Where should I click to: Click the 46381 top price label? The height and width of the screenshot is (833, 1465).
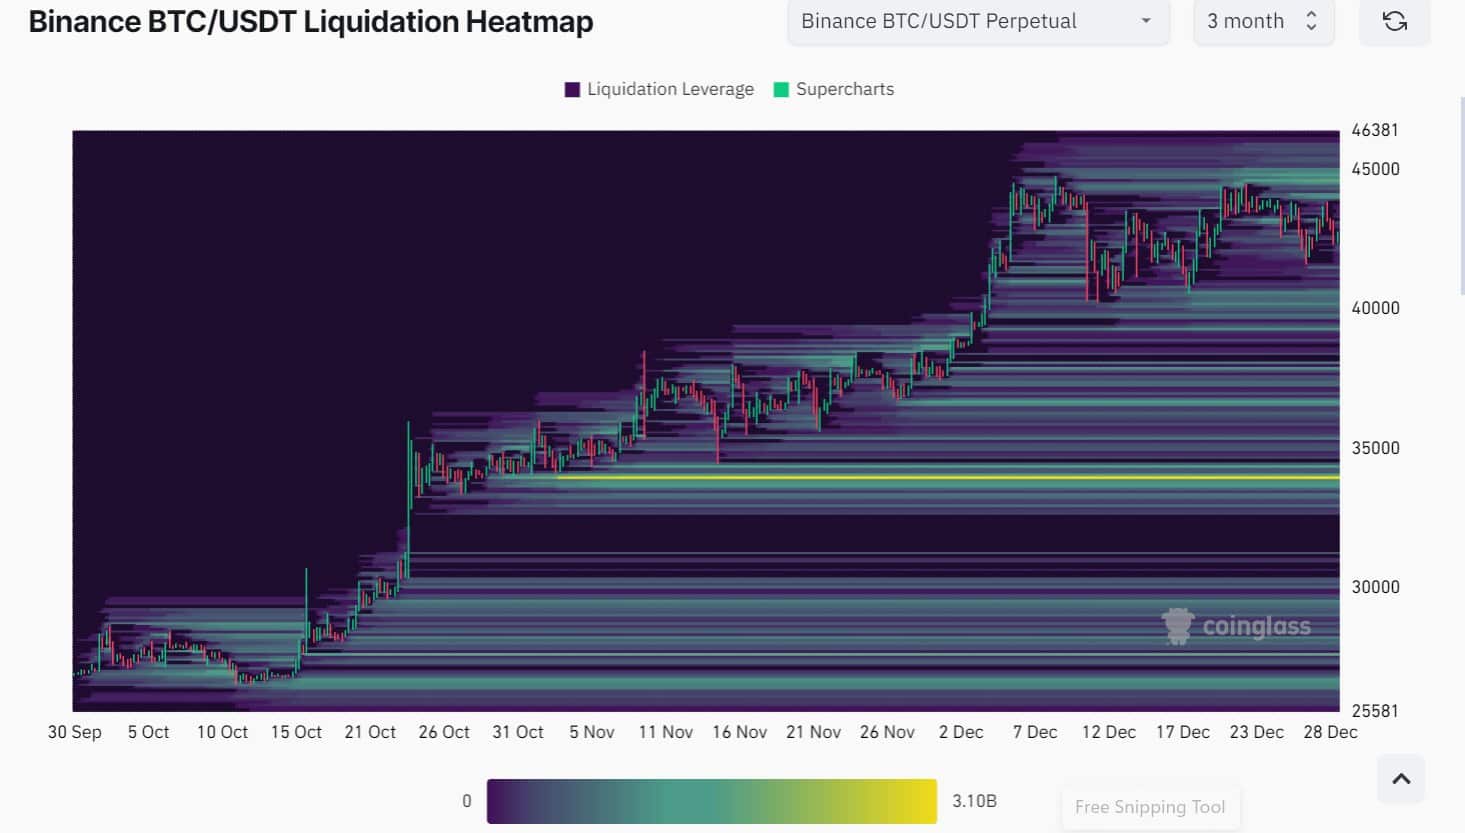point(1374,130)
